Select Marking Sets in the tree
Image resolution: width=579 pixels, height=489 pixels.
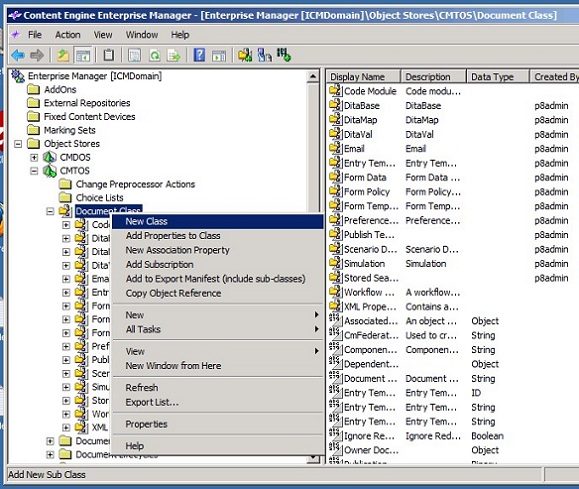[x=70, y=130]
